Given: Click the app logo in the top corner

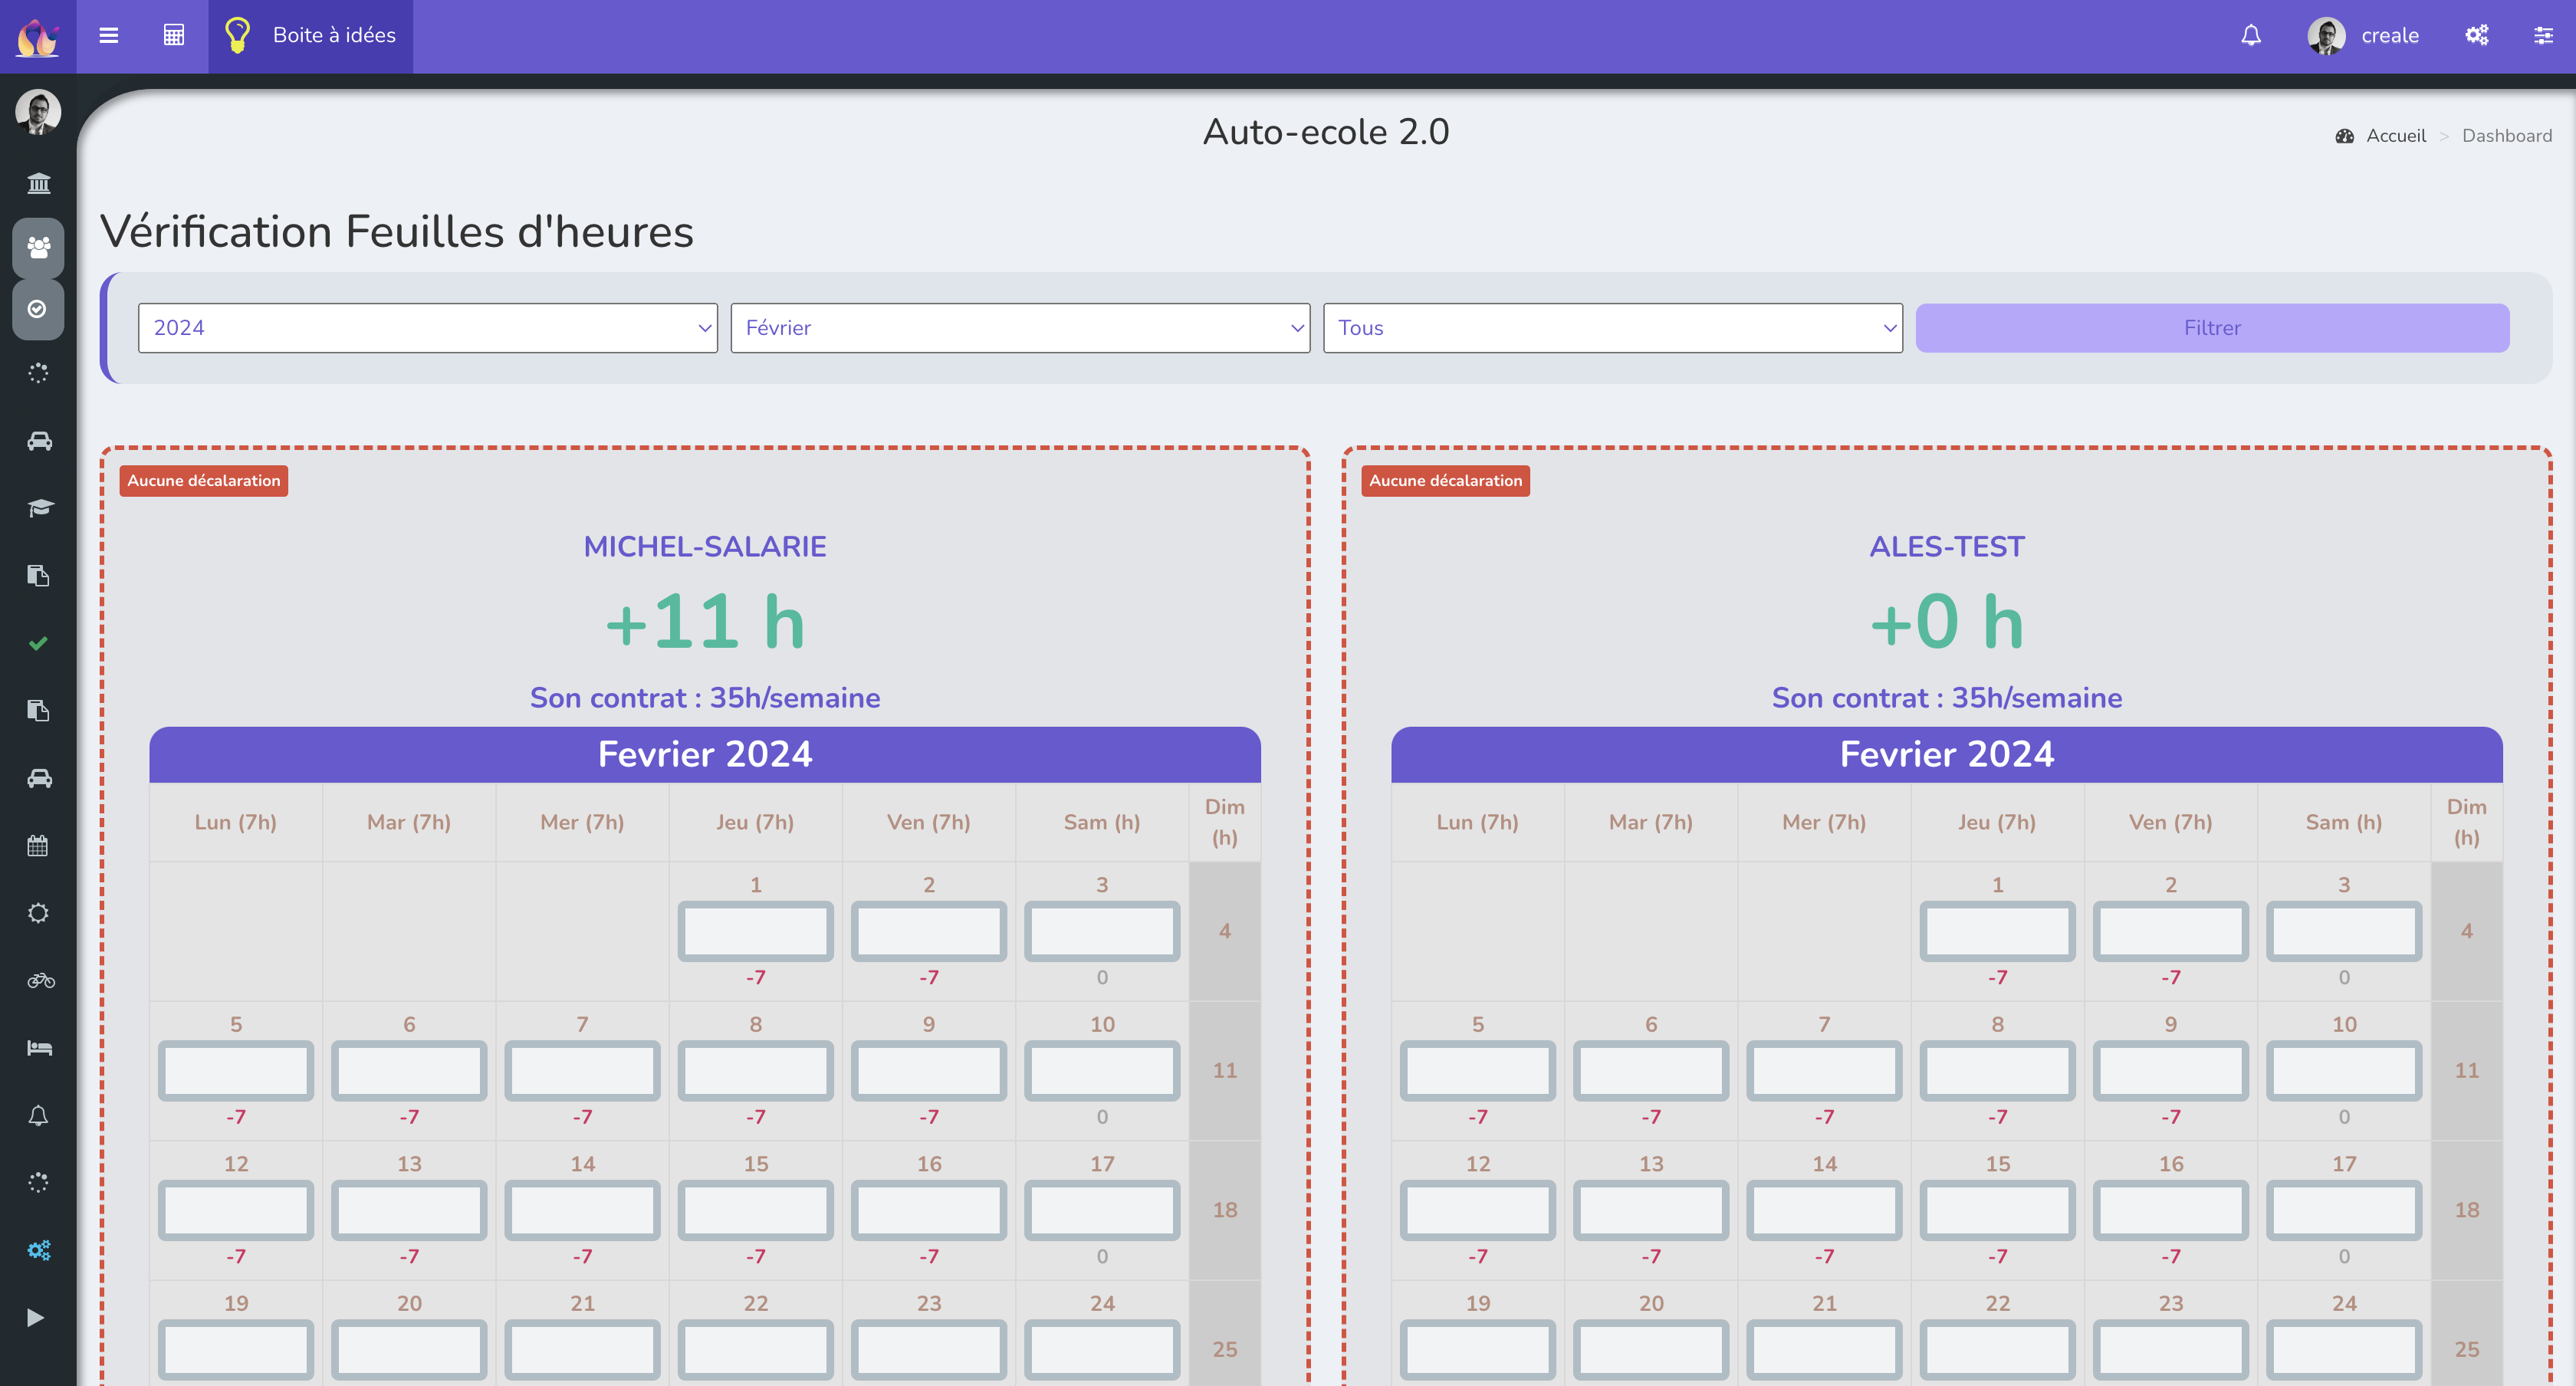Looking at the screenshot, I should point(38,37).
